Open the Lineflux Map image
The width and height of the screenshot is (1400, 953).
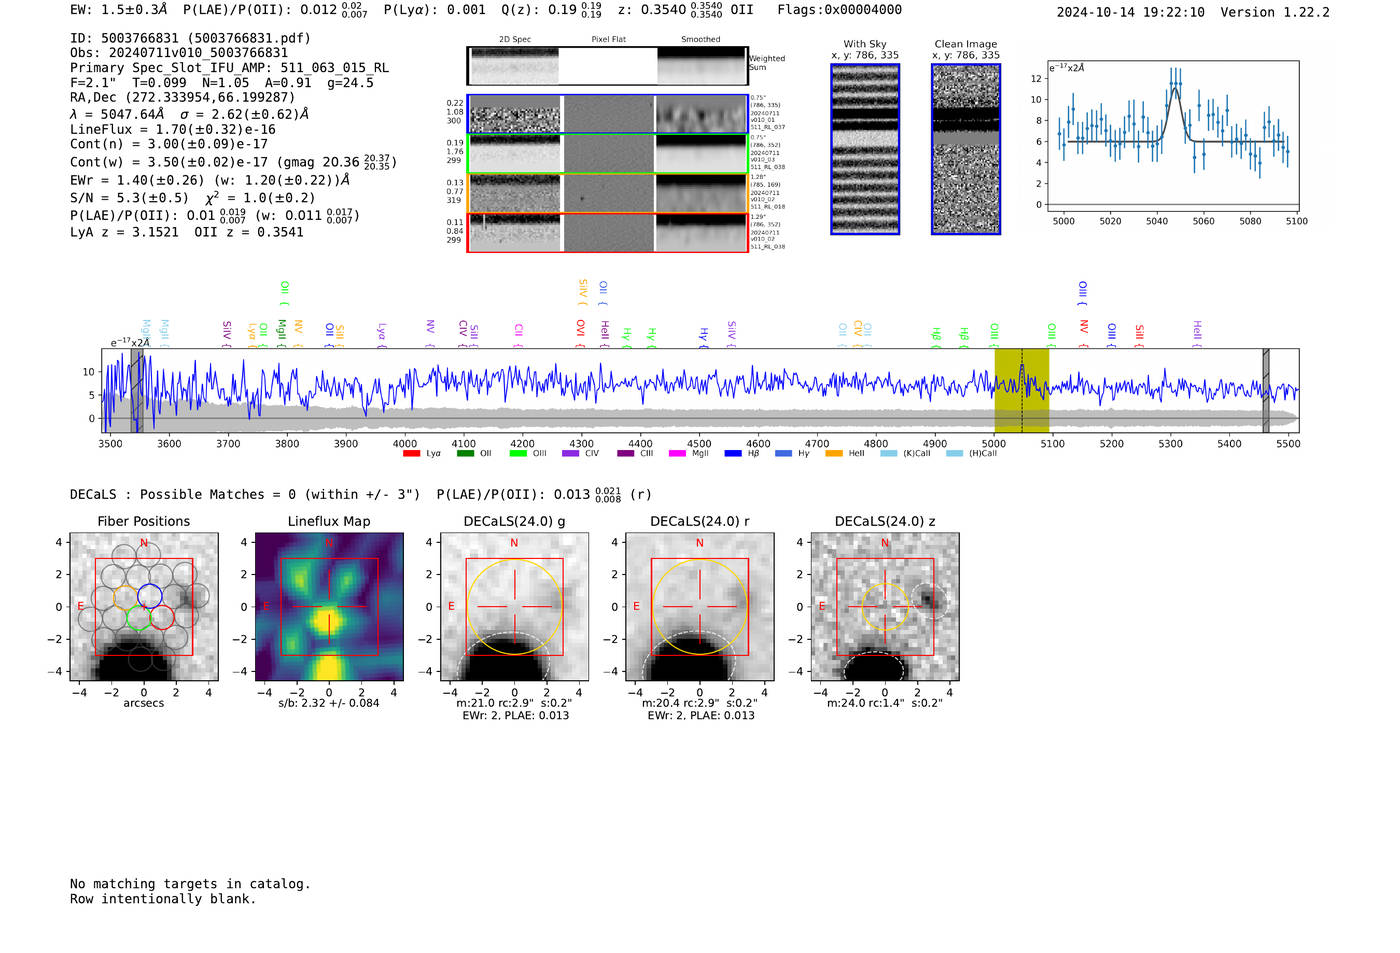329,607
